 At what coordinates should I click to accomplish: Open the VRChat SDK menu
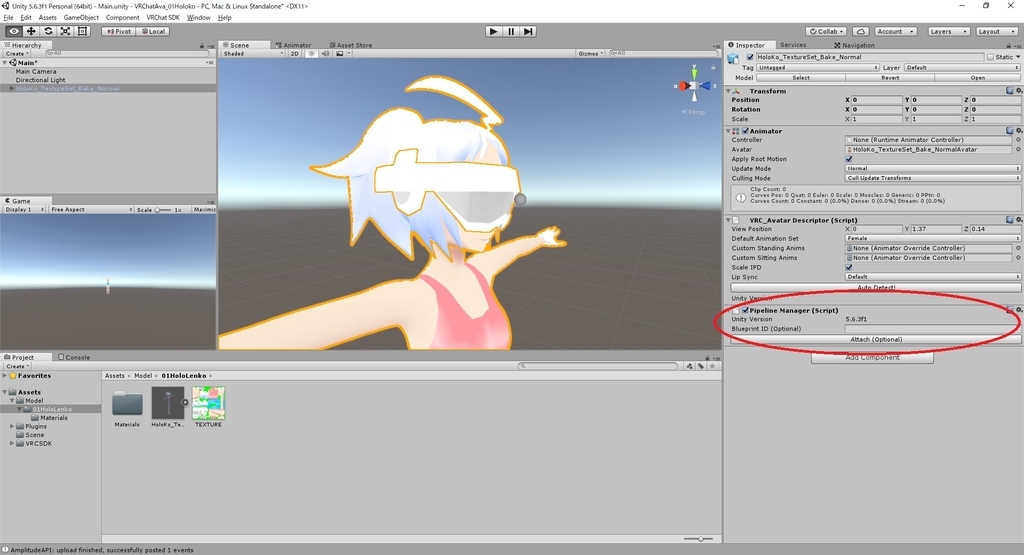point(163,18)
